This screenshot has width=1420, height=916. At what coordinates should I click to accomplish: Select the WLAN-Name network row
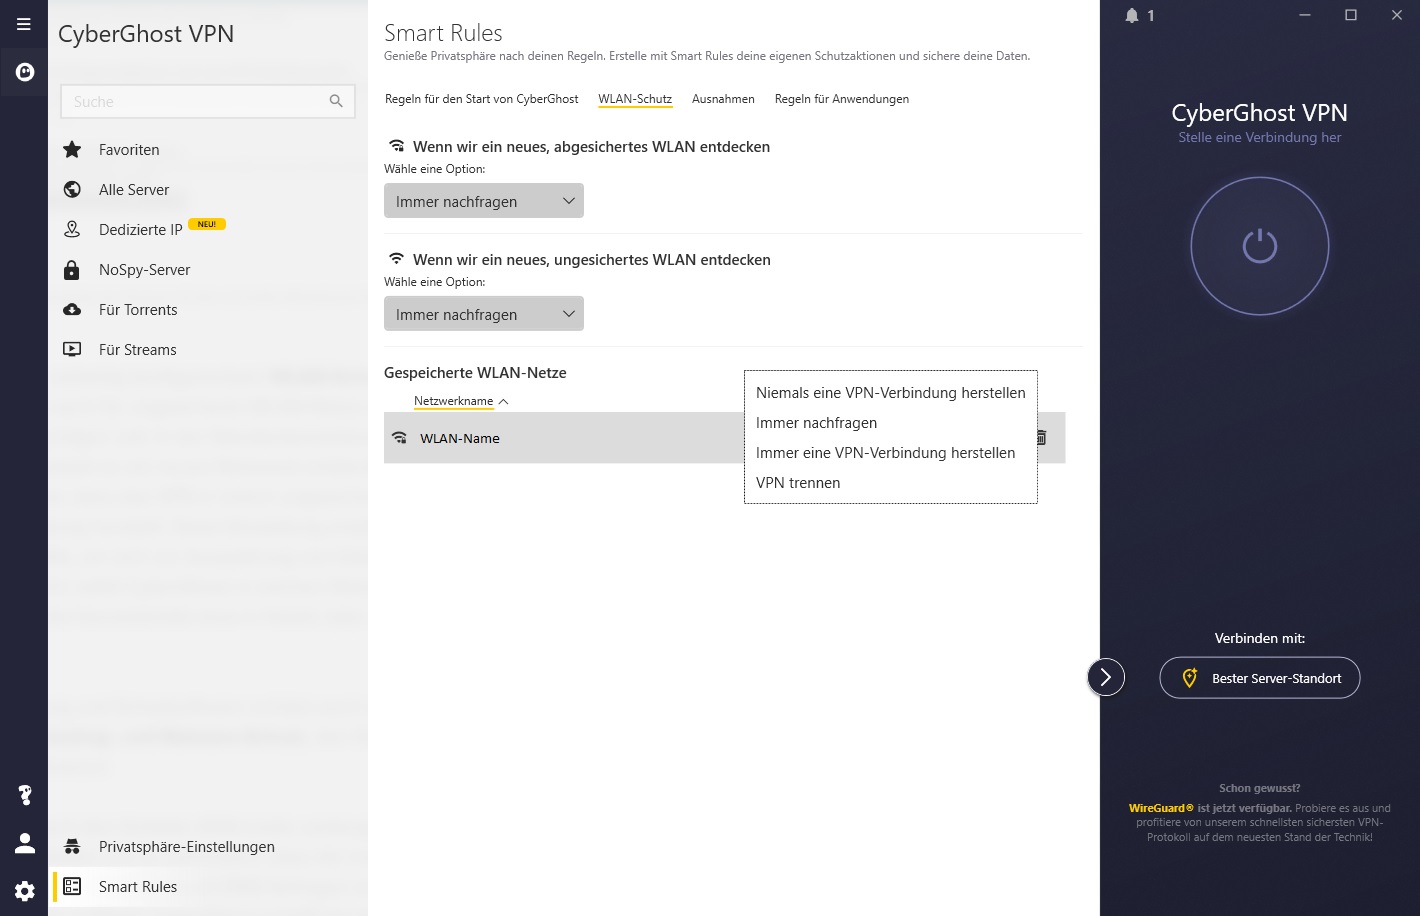724,438
